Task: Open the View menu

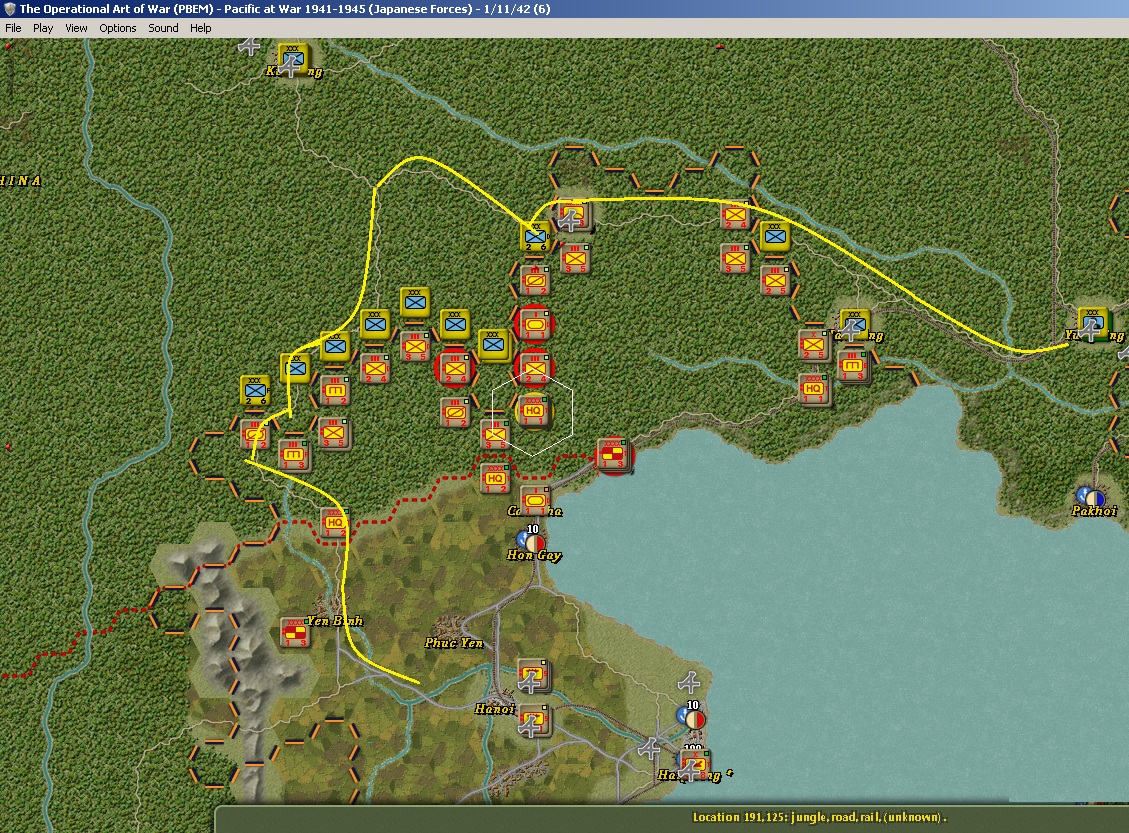Action: click(76, 28)
